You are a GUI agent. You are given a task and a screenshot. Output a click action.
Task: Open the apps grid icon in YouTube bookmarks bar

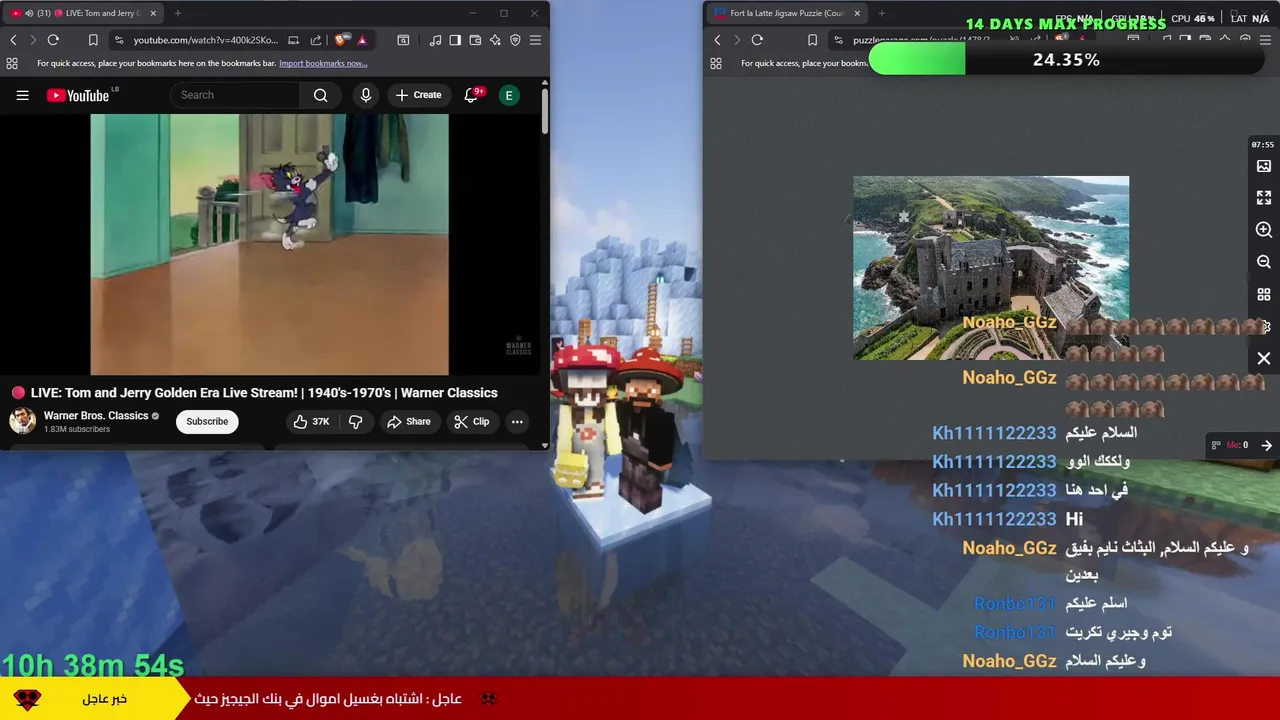click(12, 63)
